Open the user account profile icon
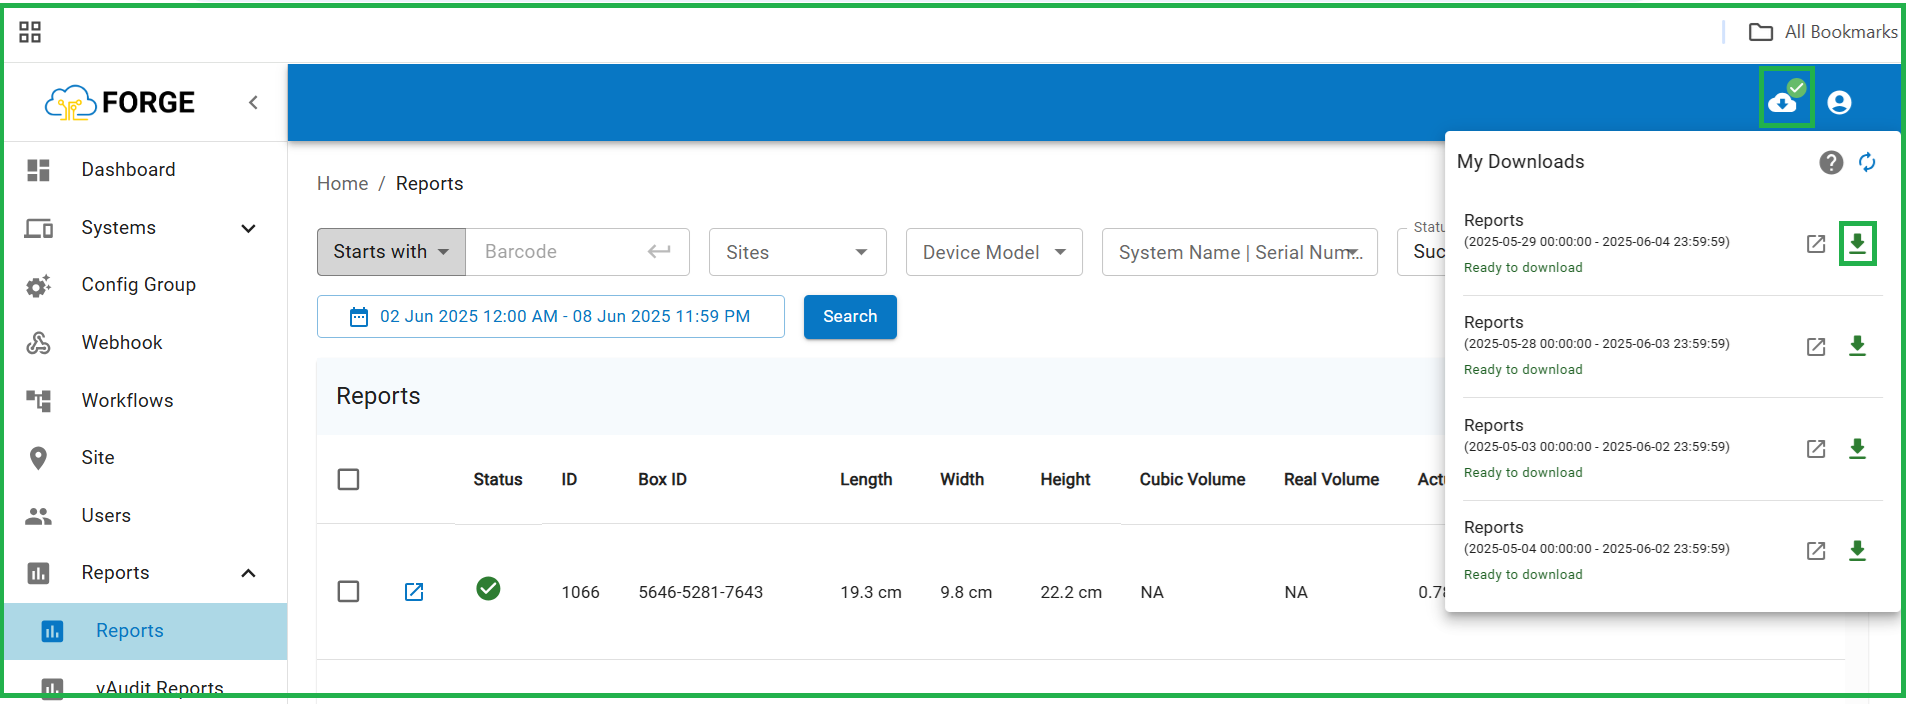Image resolution: width=1906 pixels, height=704 pixels. click(x=1839, y=102)
